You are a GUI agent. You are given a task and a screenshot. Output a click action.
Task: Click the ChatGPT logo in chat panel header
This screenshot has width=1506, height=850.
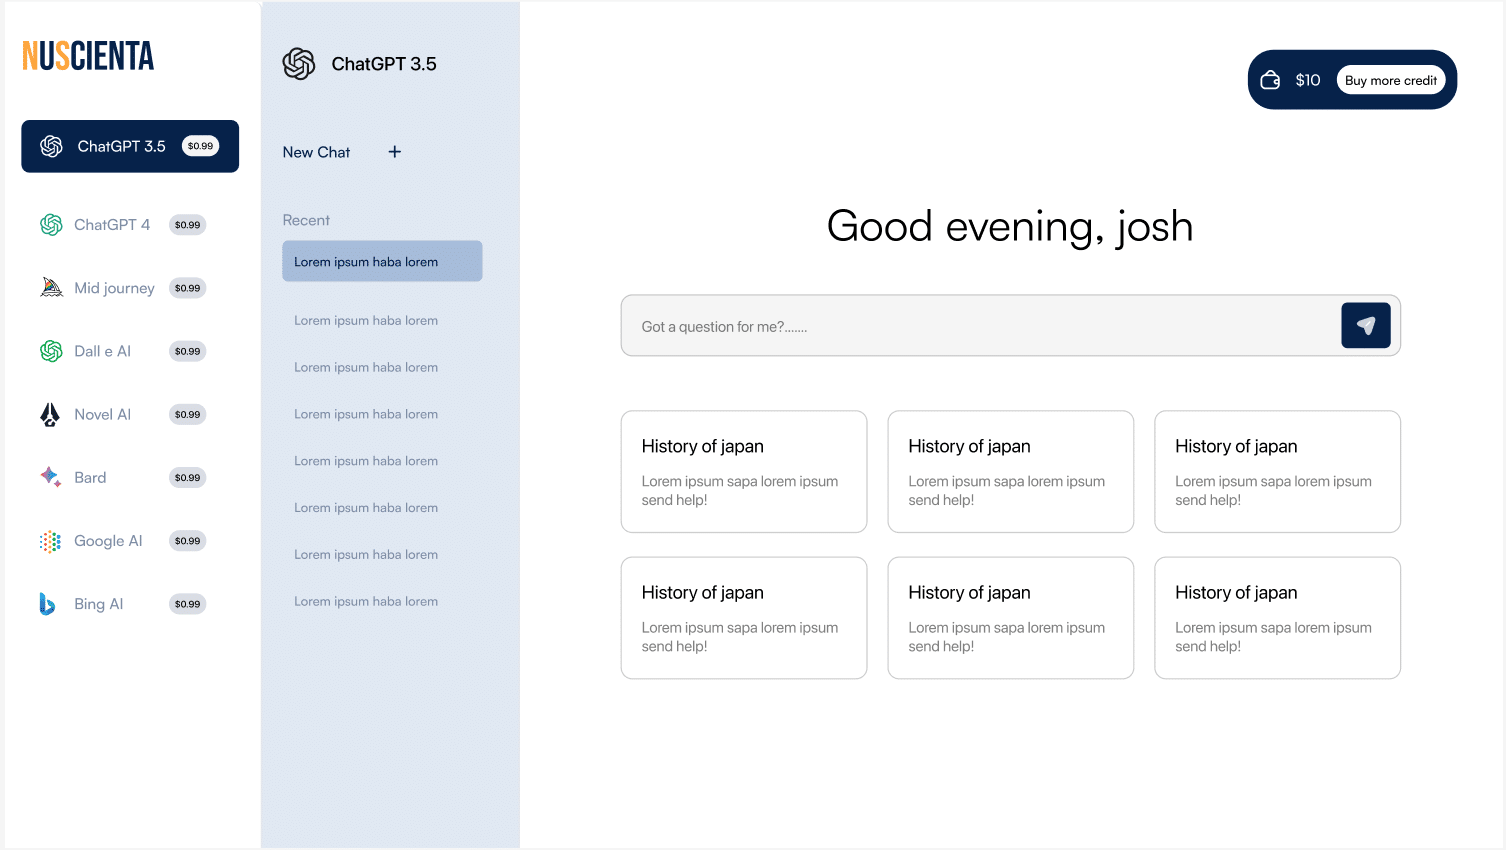299,64
